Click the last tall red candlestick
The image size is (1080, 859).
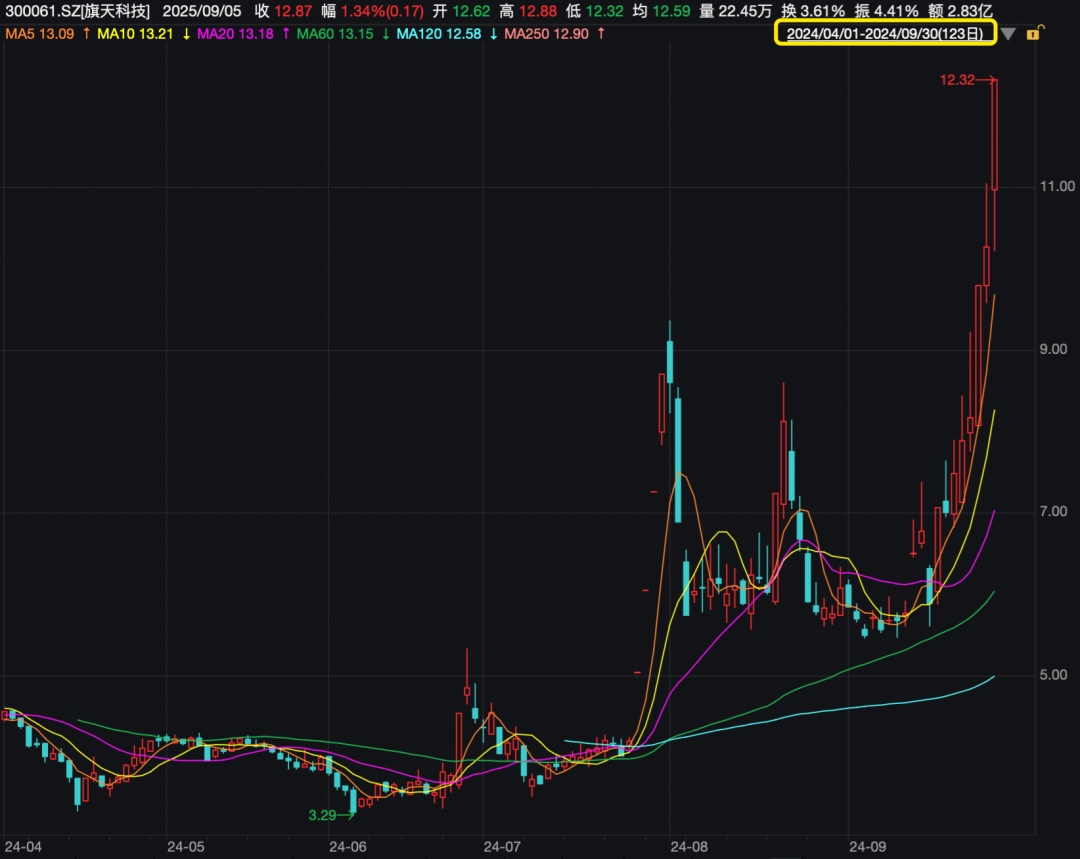(995, 135)
